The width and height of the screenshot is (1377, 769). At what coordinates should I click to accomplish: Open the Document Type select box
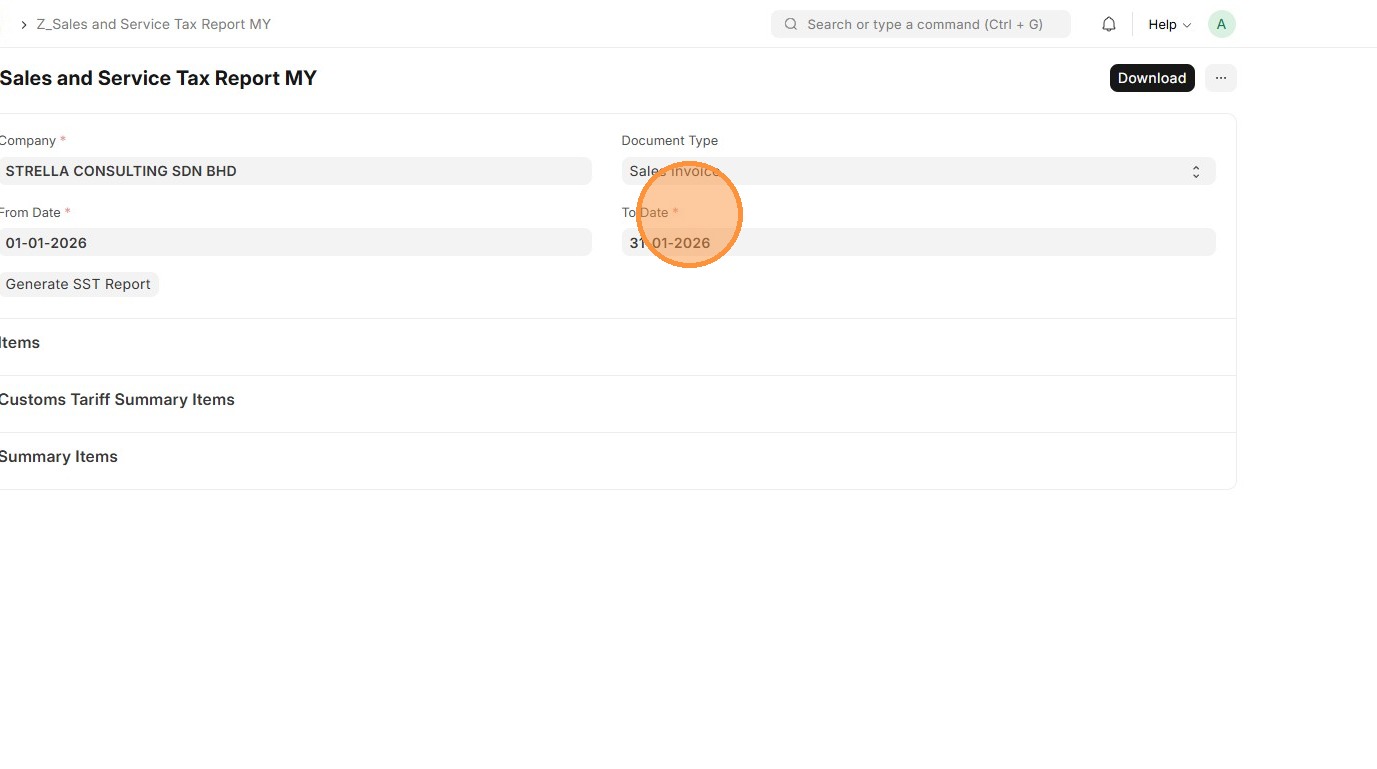918,171
